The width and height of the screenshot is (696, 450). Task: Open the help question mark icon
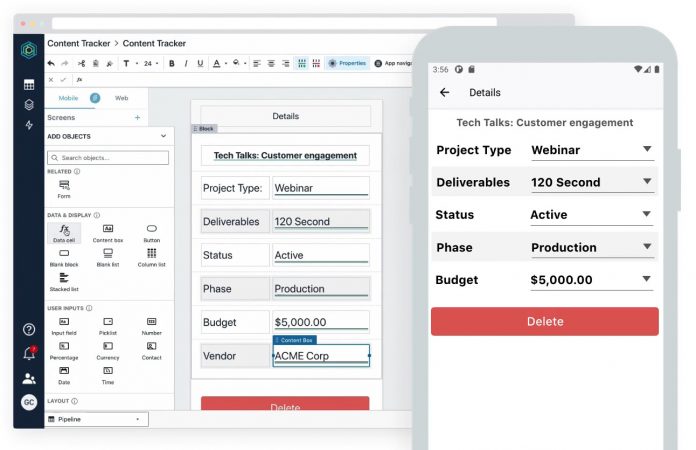pyautogui.click(x=30, y=329)
